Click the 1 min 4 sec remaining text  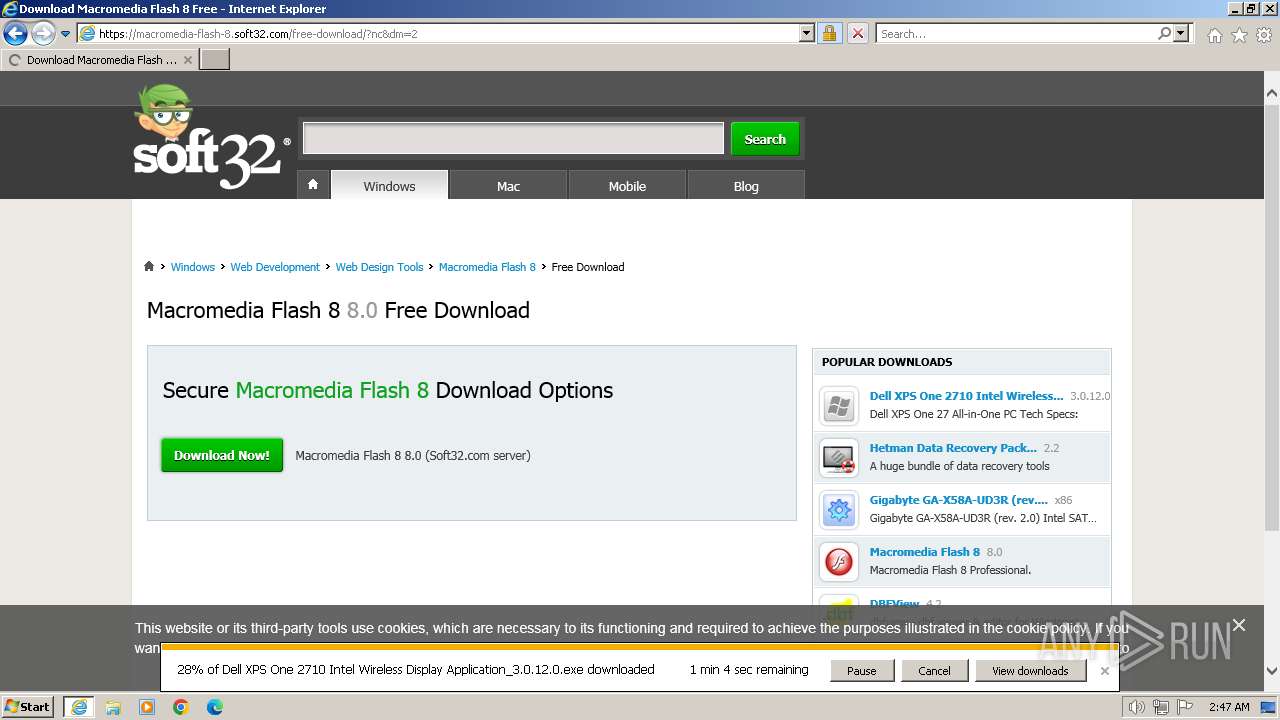749,670
